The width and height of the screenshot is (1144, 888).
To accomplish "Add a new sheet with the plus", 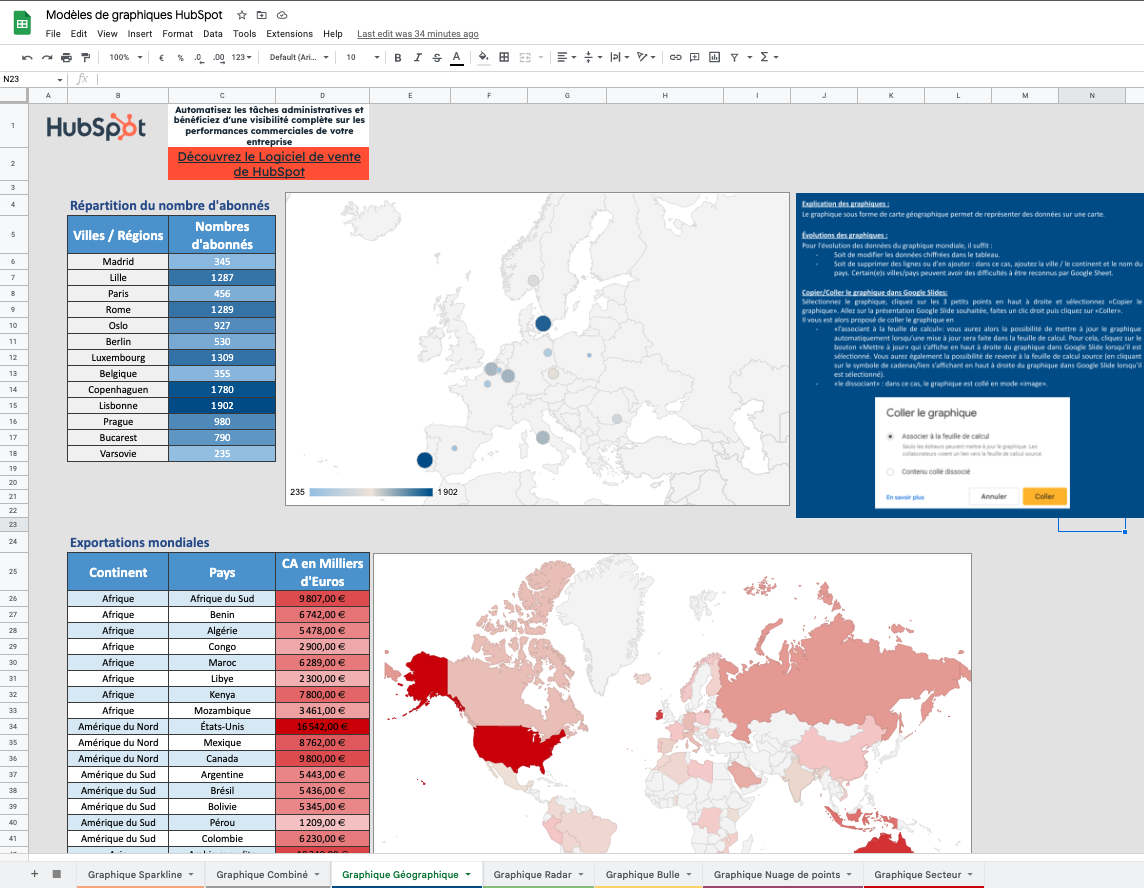I will tap(34, 873).
